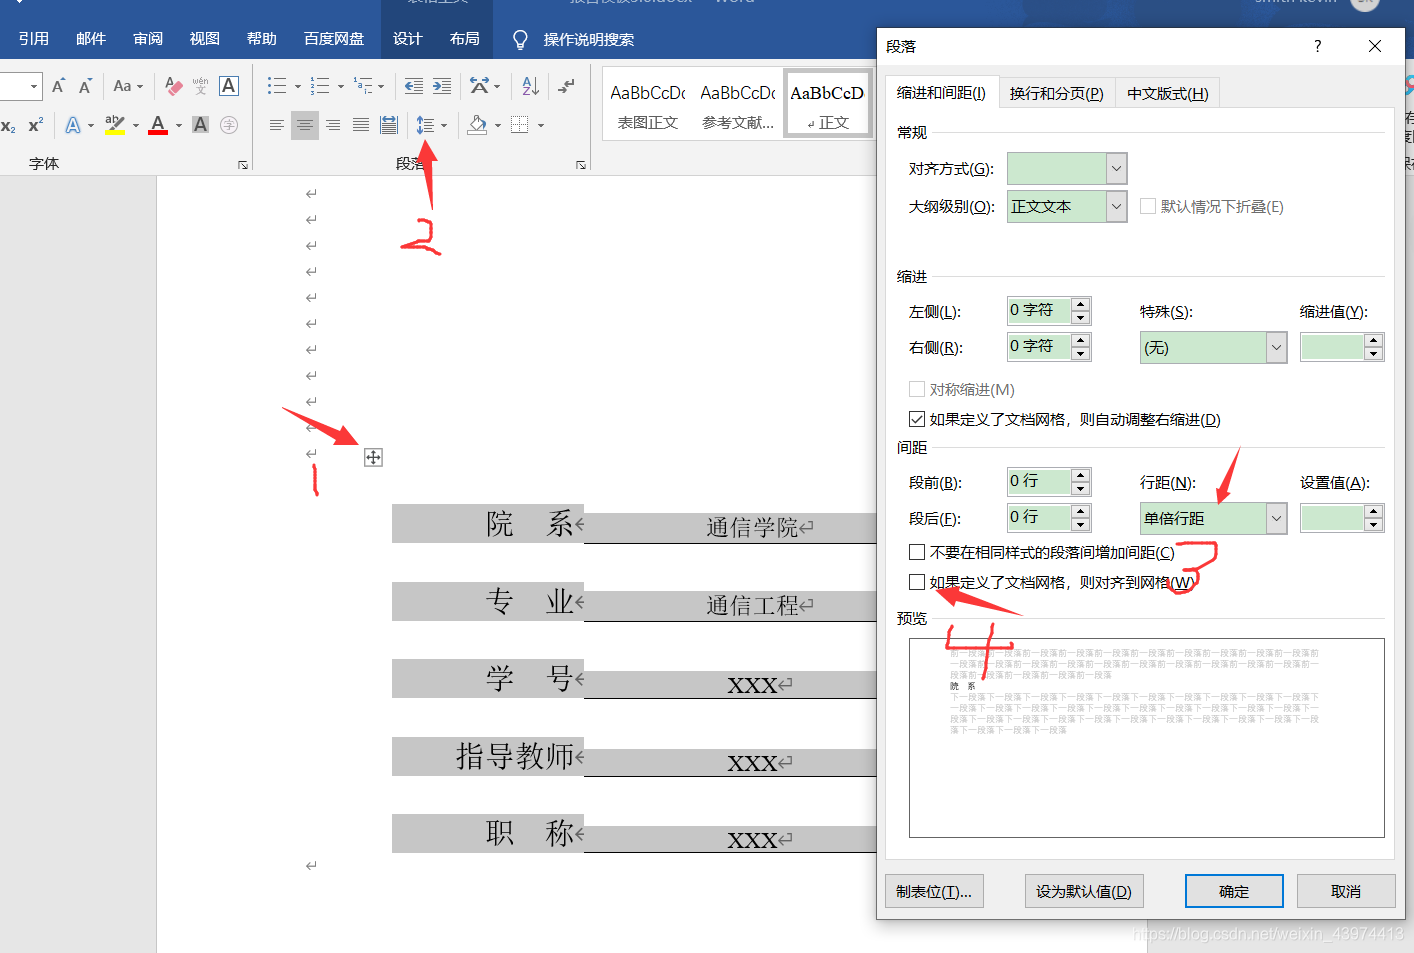The height and width of the screenshot is (953, 1414).
Task: Click 取消 to cancel the dialog
Action: [1346, 891]
